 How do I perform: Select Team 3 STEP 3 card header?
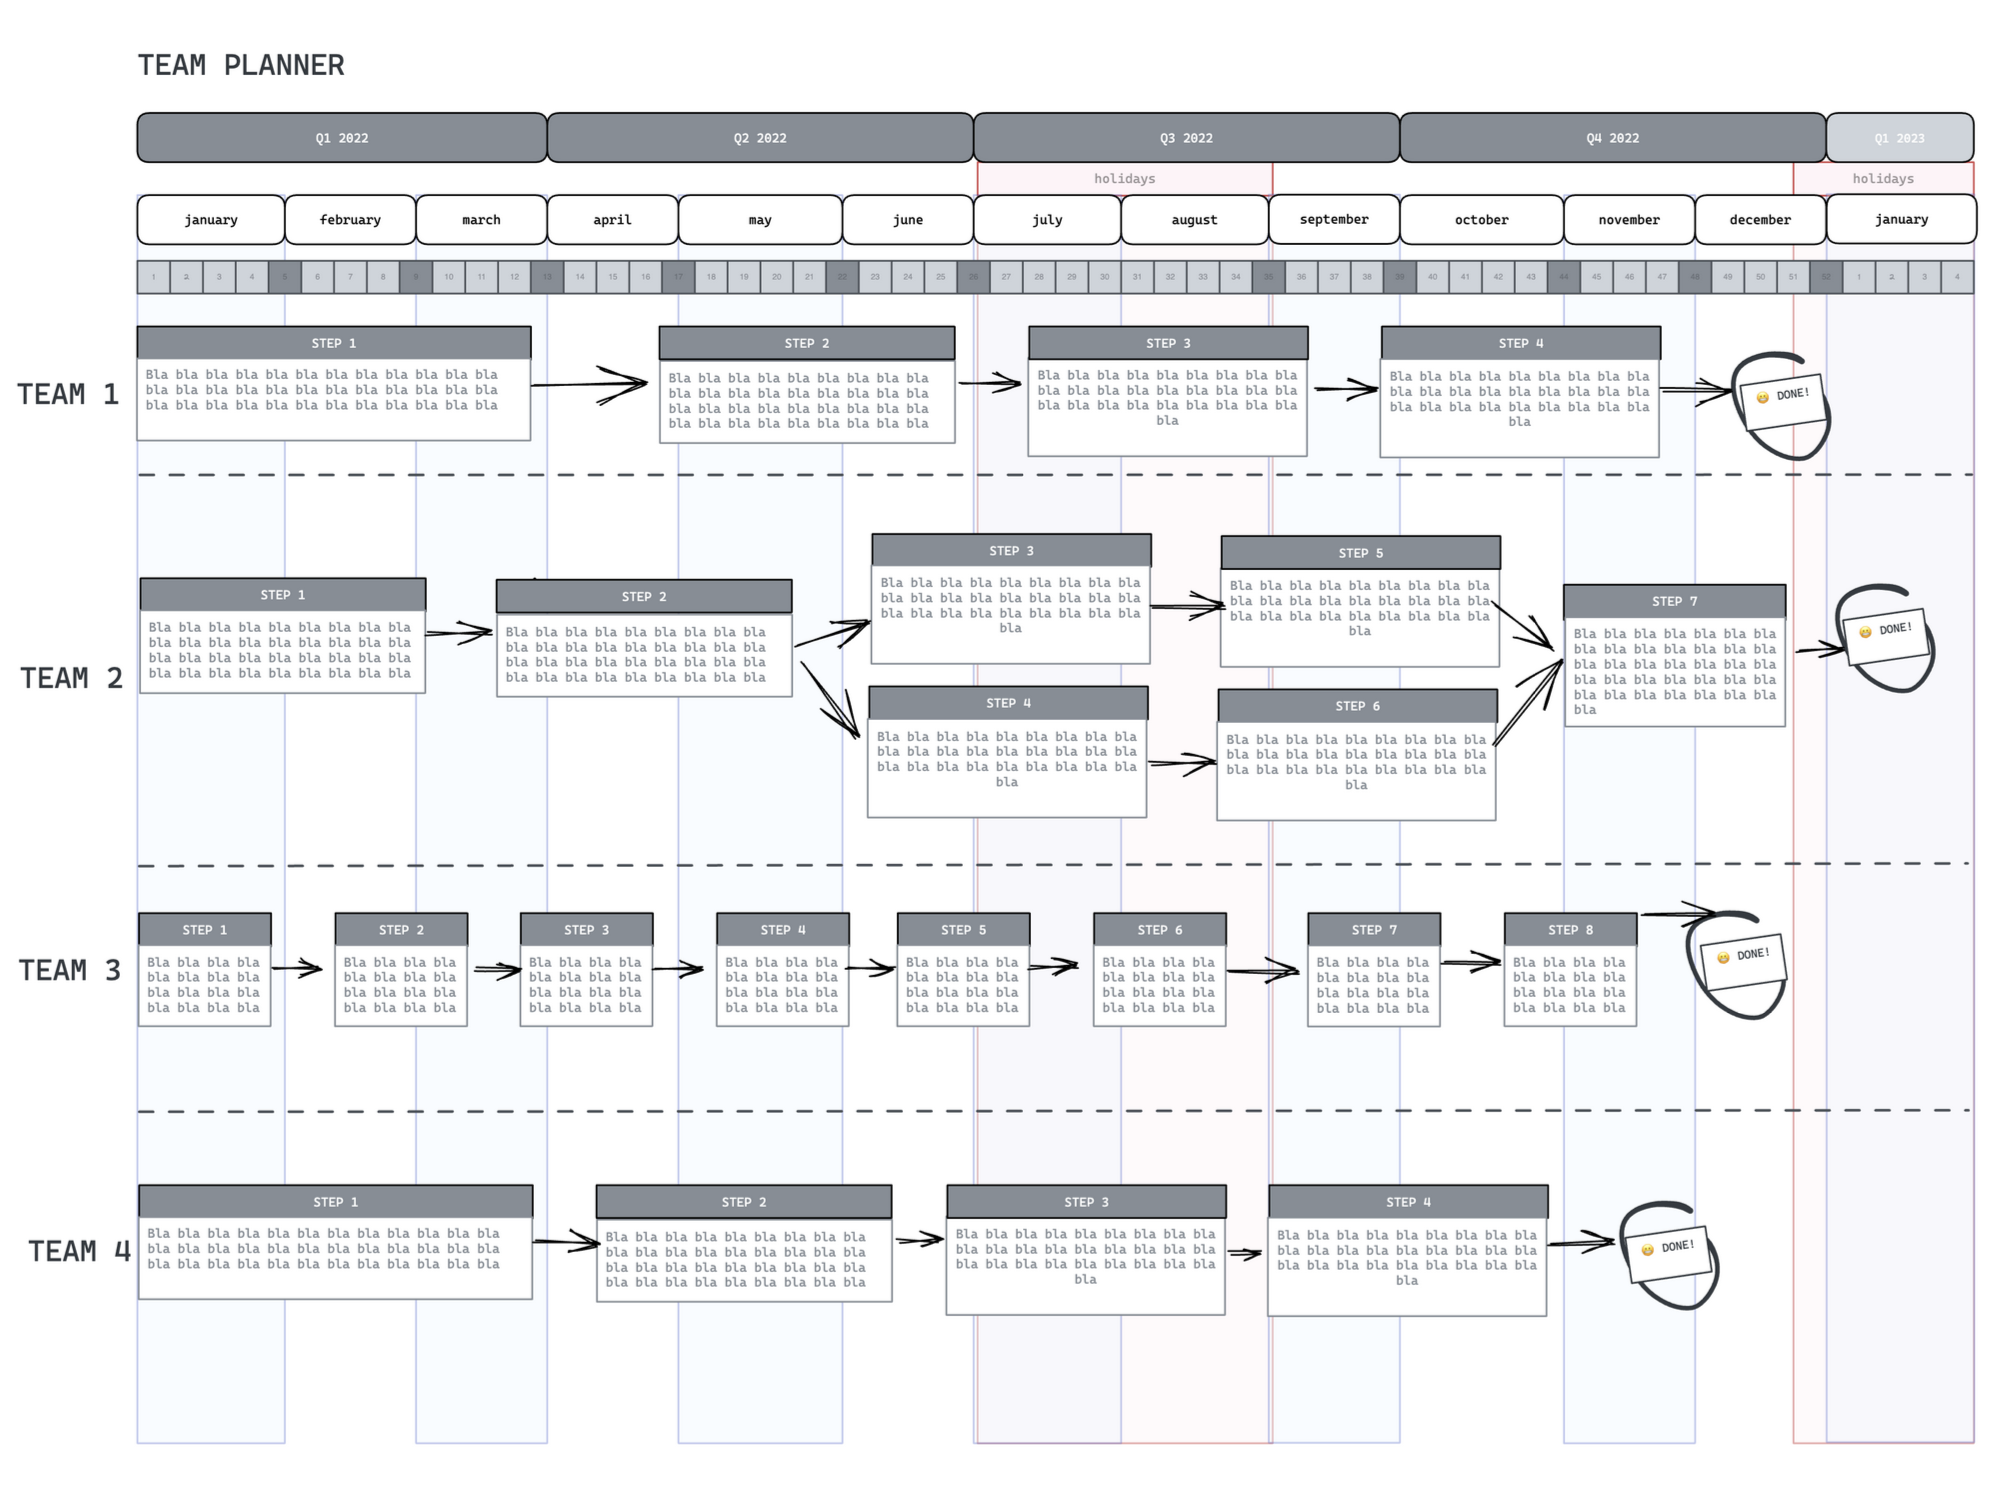(587, 929)
